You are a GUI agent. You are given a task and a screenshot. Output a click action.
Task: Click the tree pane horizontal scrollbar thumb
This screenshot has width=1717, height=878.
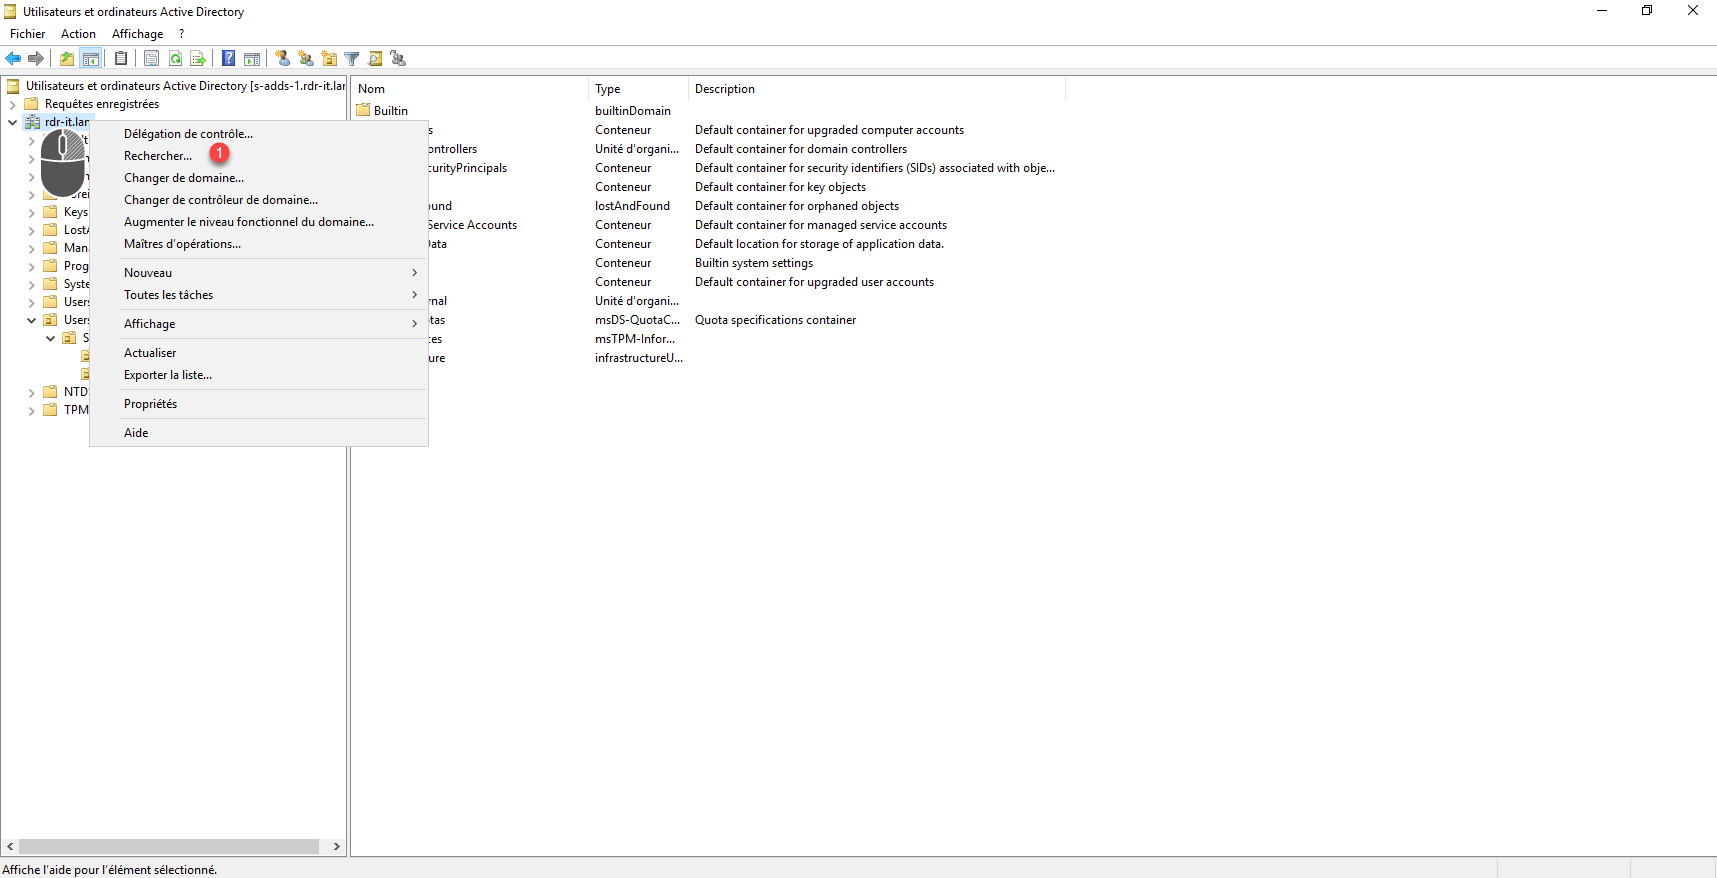[168, 847]
